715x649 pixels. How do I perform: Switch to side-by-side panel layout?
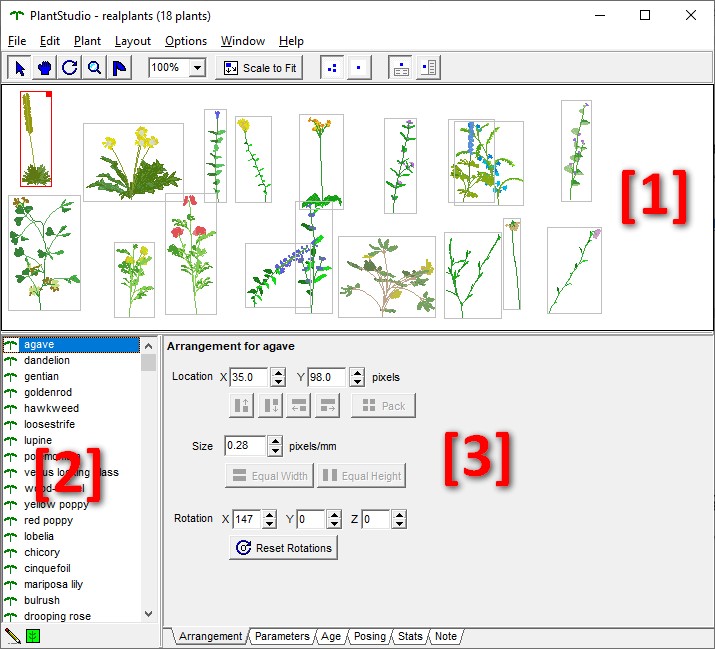coord(428,68)
